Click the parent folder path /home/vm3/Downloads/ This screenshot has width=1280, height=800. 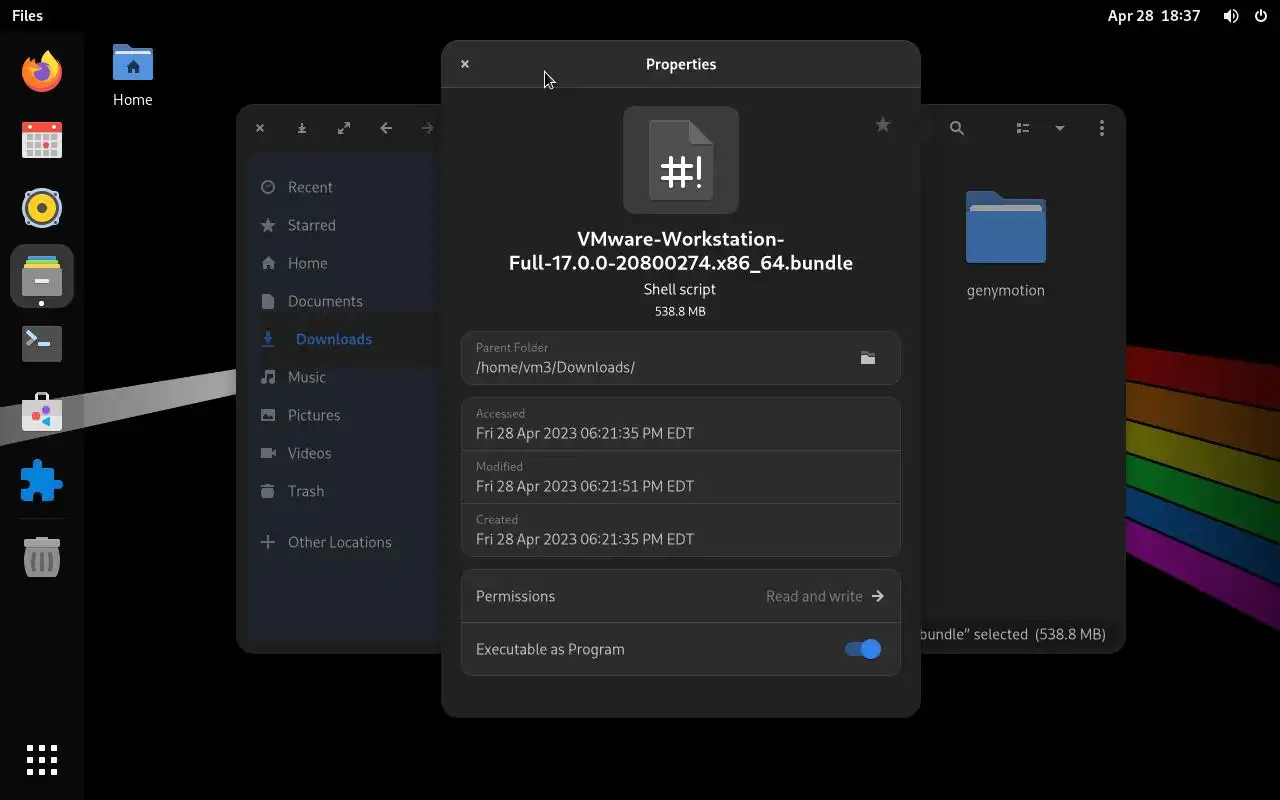click(x=555, y=367)
